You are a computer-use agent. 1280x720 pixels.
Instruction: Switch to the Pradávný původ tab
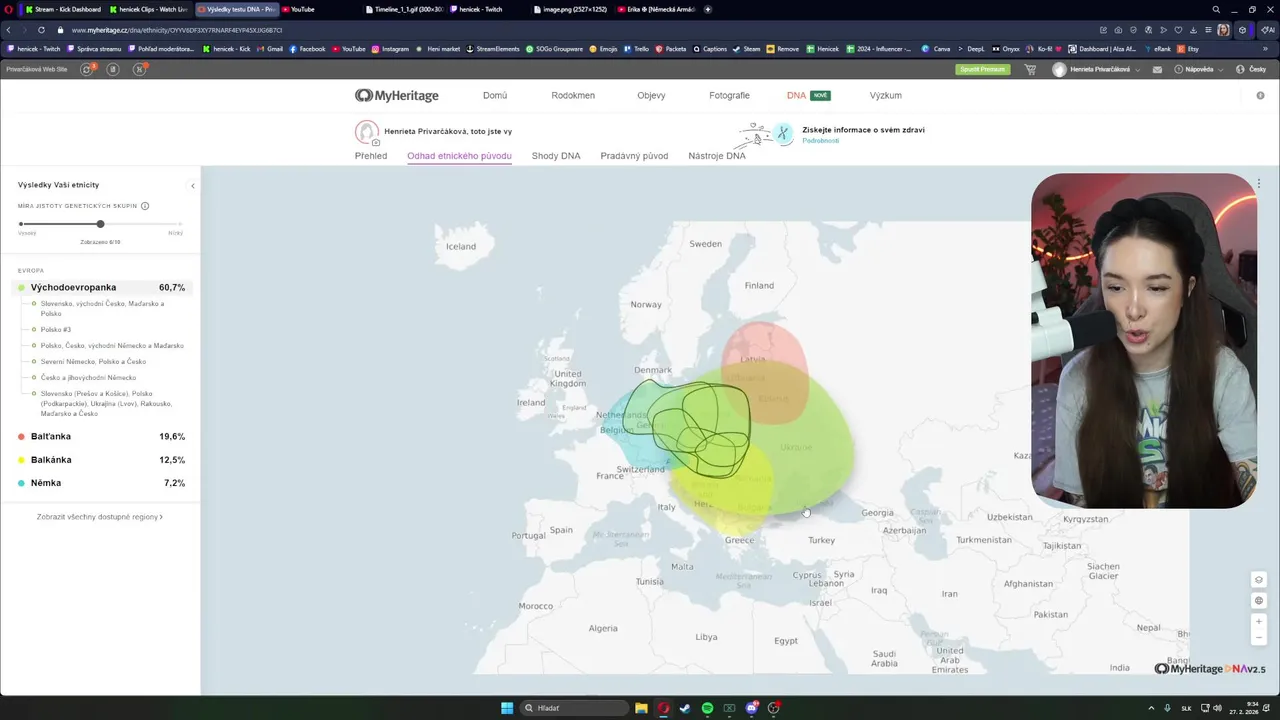[x=634, y=156]
